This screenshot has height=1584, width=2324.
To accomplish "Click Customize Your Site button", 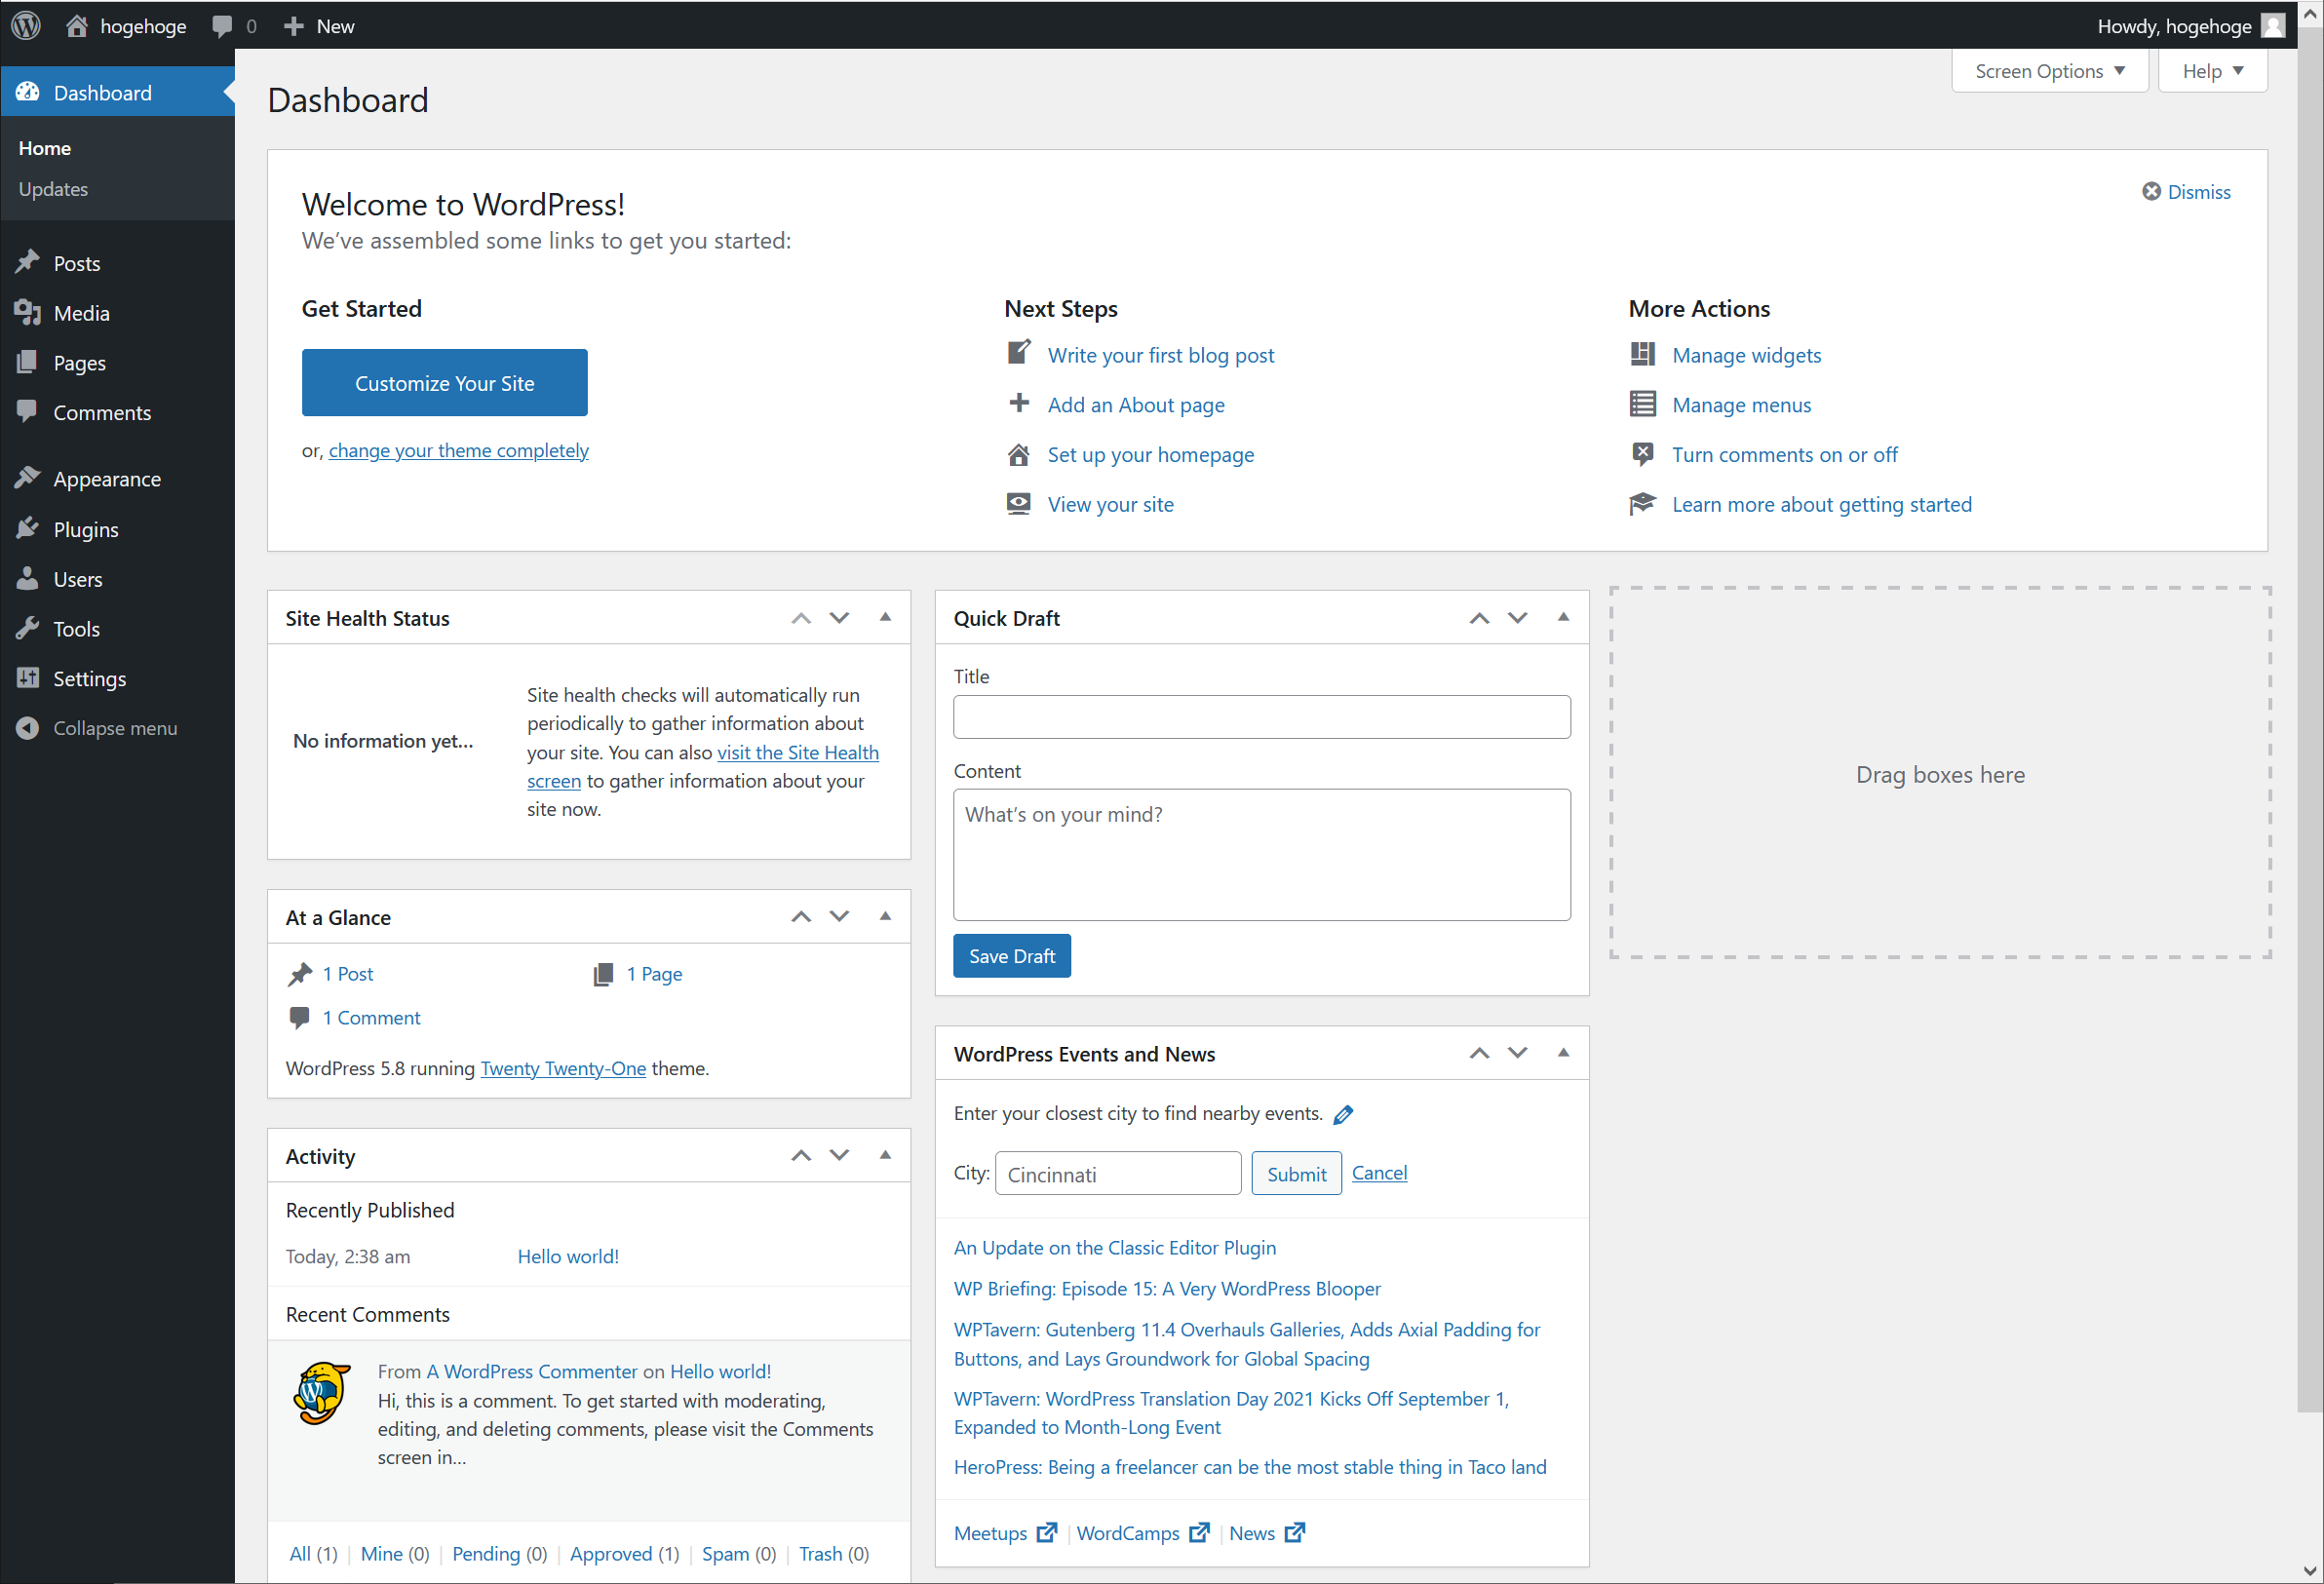I will [x=444, y=382].
